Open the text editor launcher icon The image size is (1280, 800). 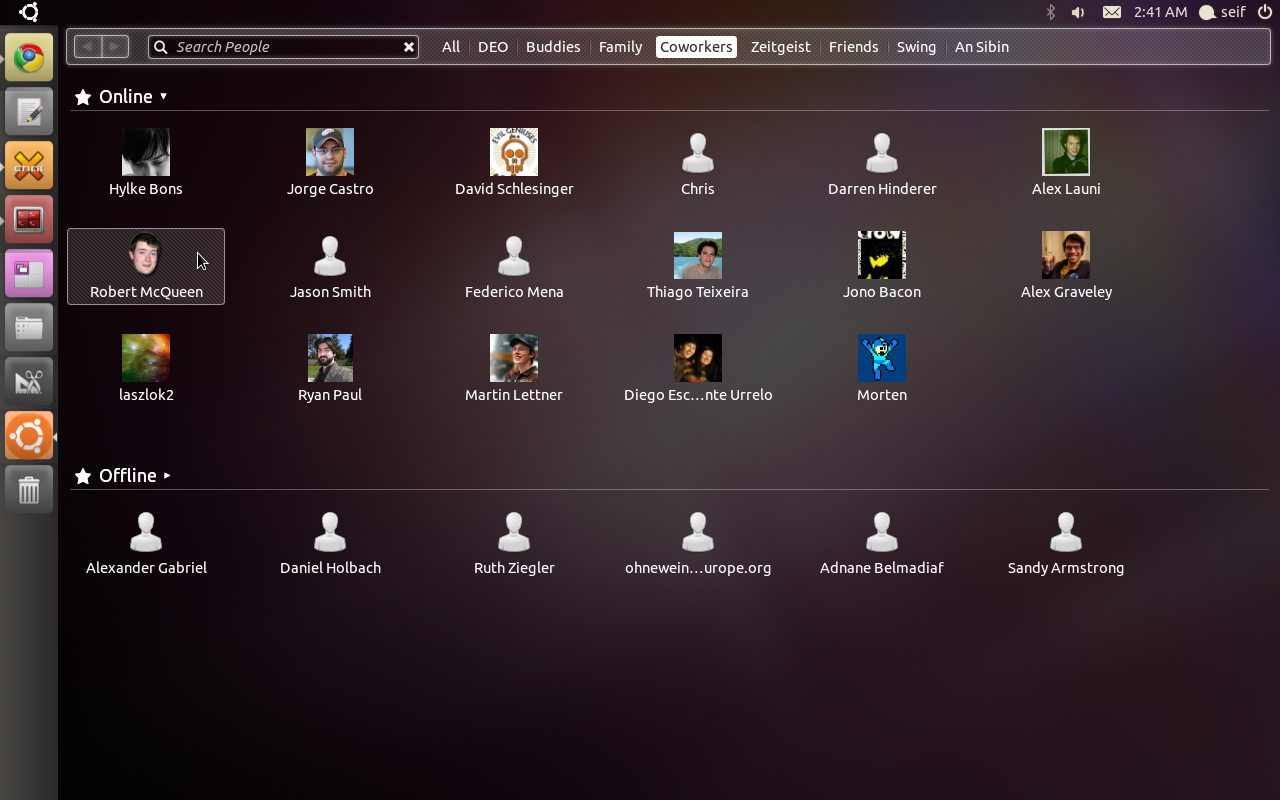[x=29, y=112]
